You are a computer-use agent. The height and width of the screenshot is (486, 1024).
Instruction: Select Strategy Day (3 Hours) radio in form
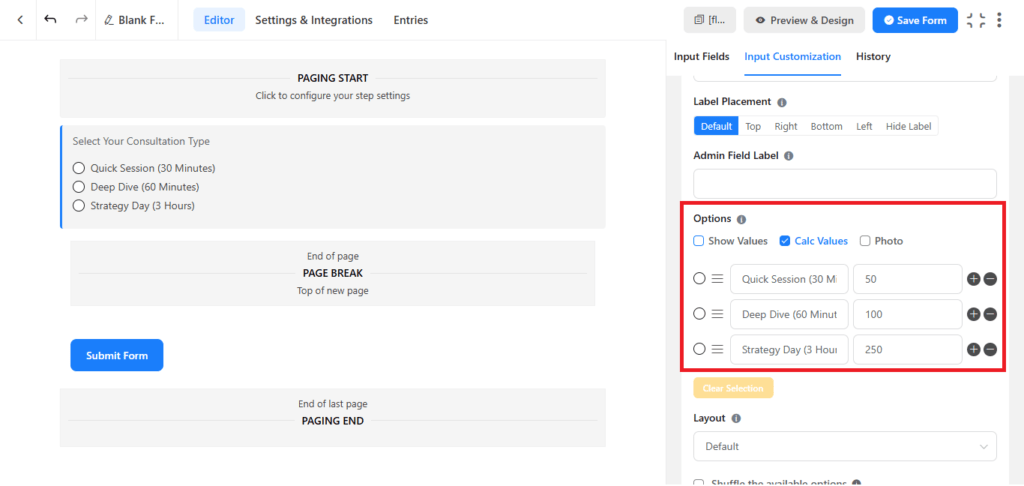click(79, 206)
